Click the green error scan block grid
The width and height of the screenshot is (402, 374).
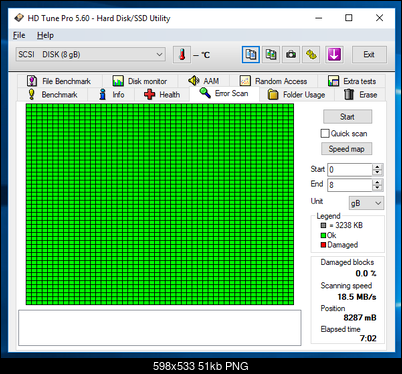click(x=160, y=204)
